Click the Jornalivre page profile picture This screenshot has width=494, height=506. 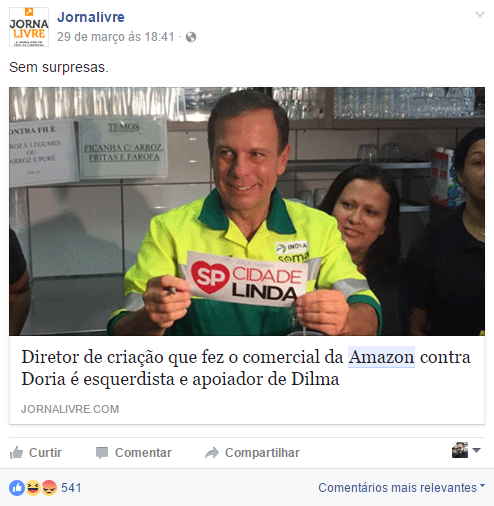(29, 27)
